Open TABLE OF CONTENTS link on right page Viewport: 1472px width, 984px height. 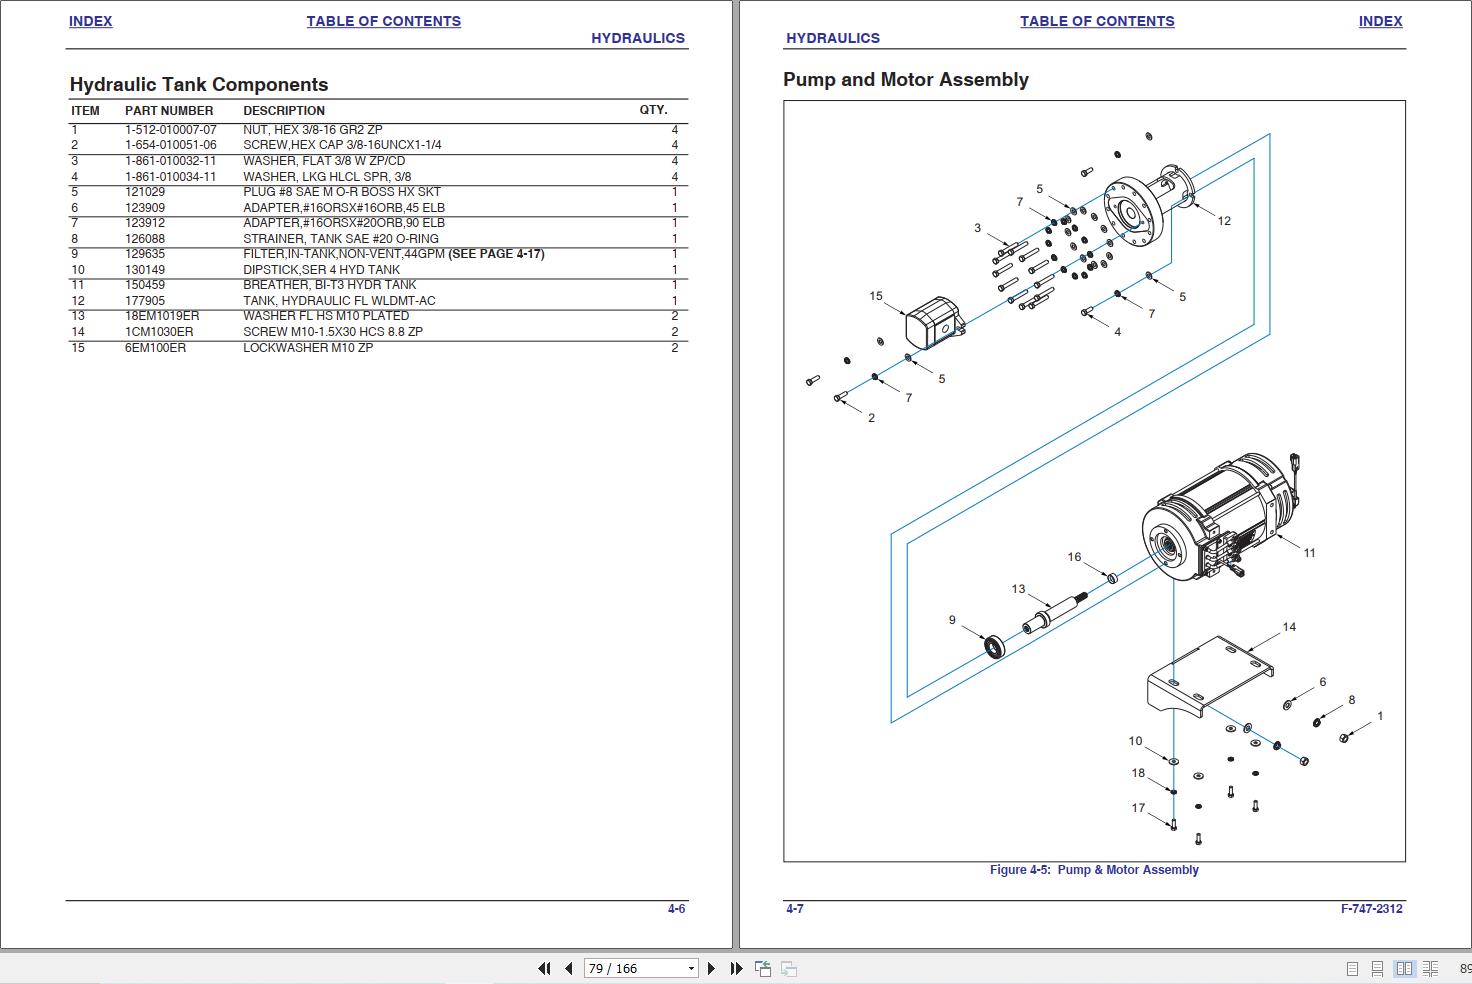(1097, 21)
